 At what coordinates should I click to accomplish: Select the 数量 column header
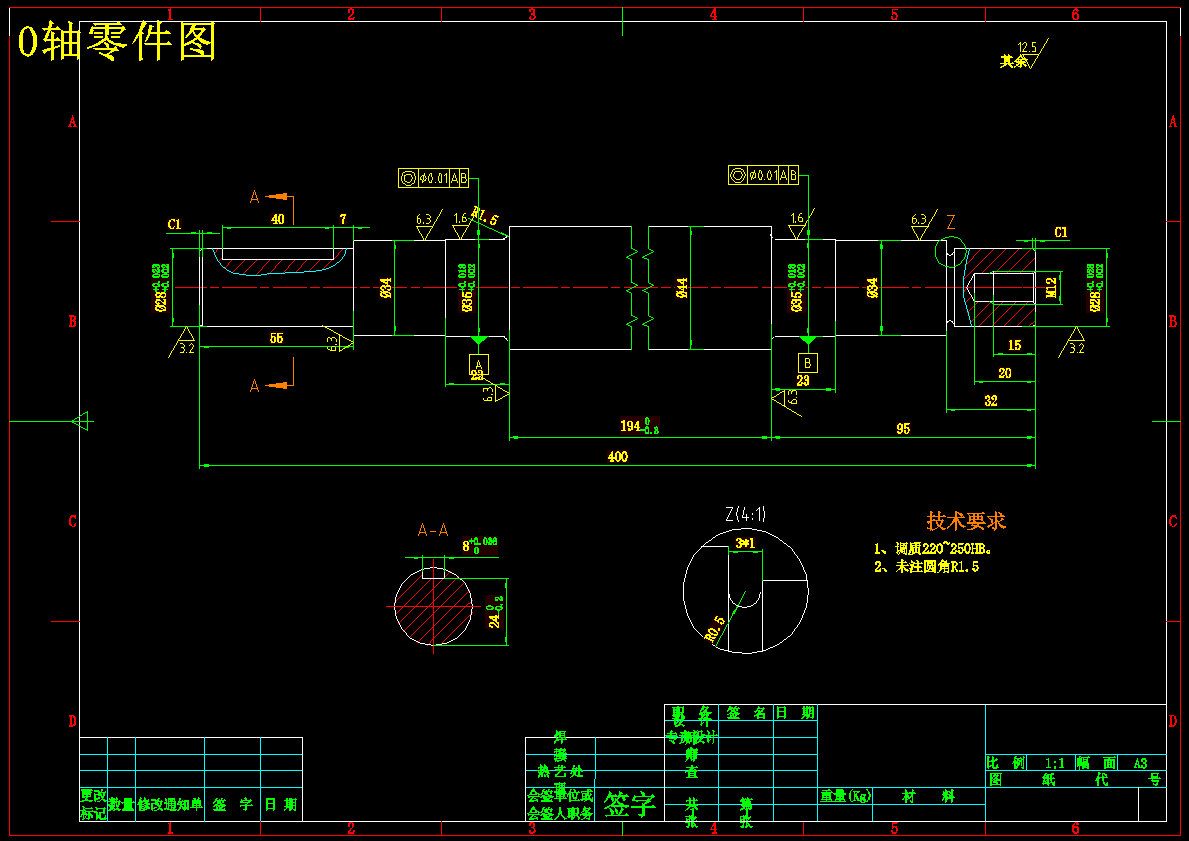(121, 805)
